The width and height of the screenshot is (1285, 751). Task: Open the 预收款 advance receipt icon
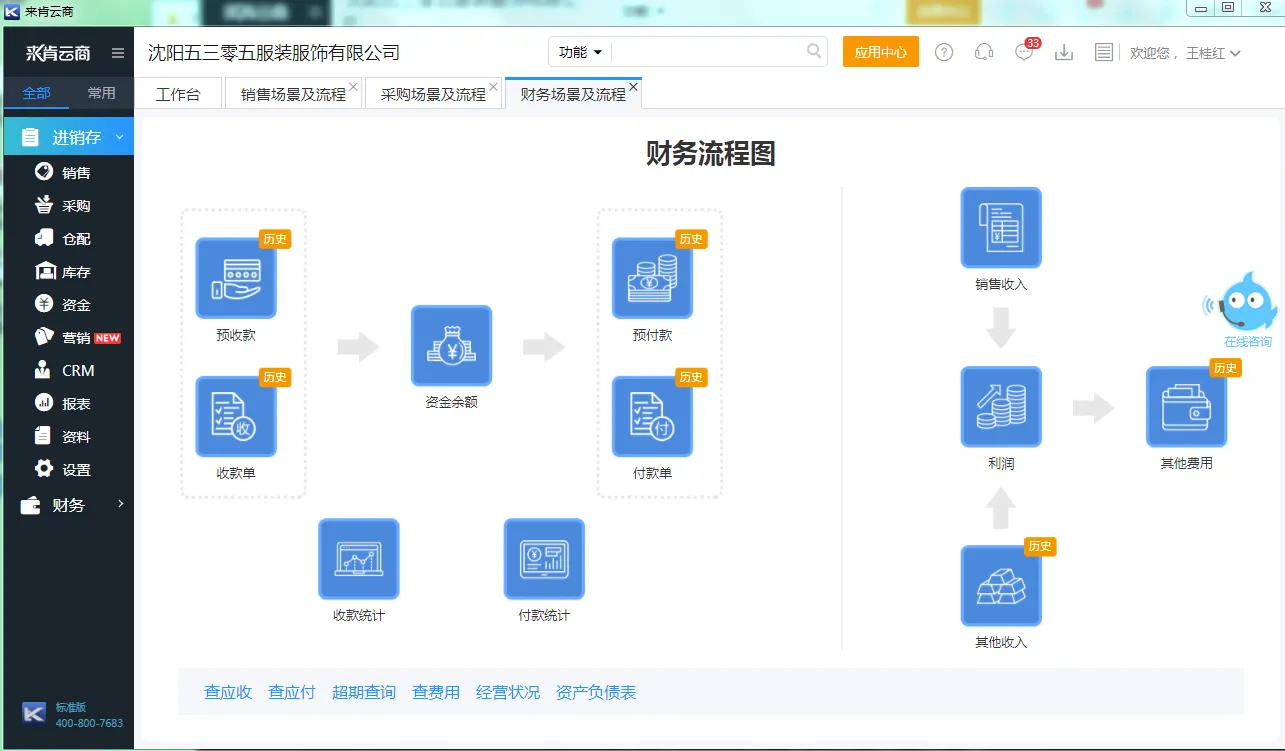pyautogui.click(x=236, y=278)
